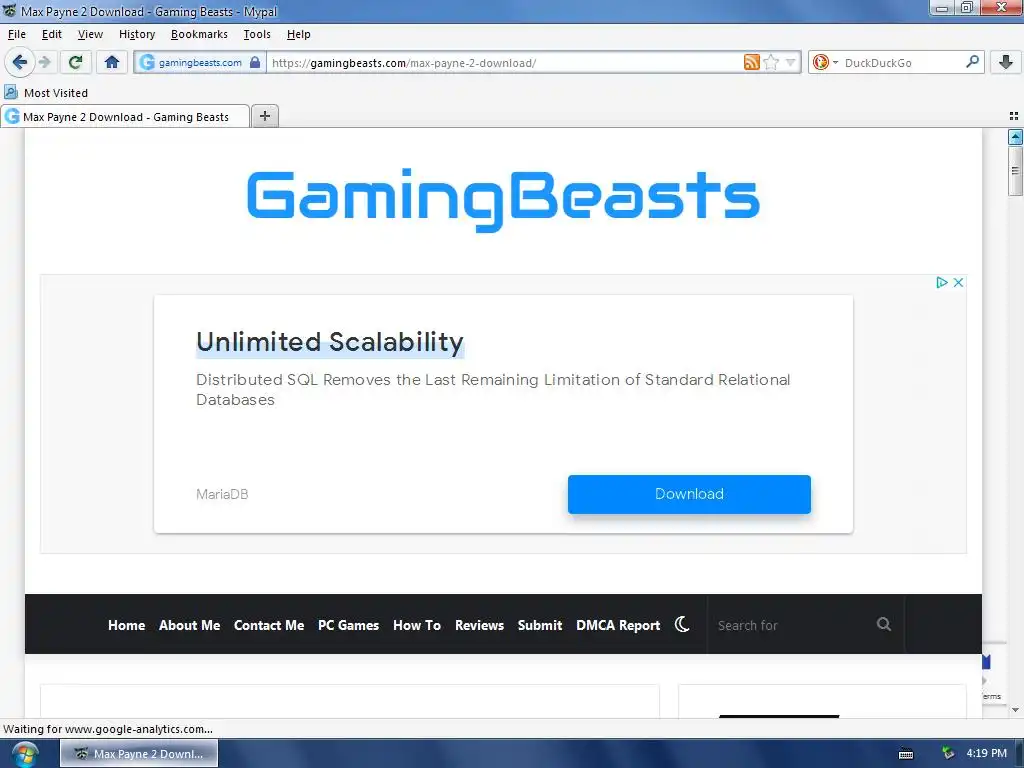Click the MariaDB Download button
1024x768 pixels.
(x=689, y=494)
